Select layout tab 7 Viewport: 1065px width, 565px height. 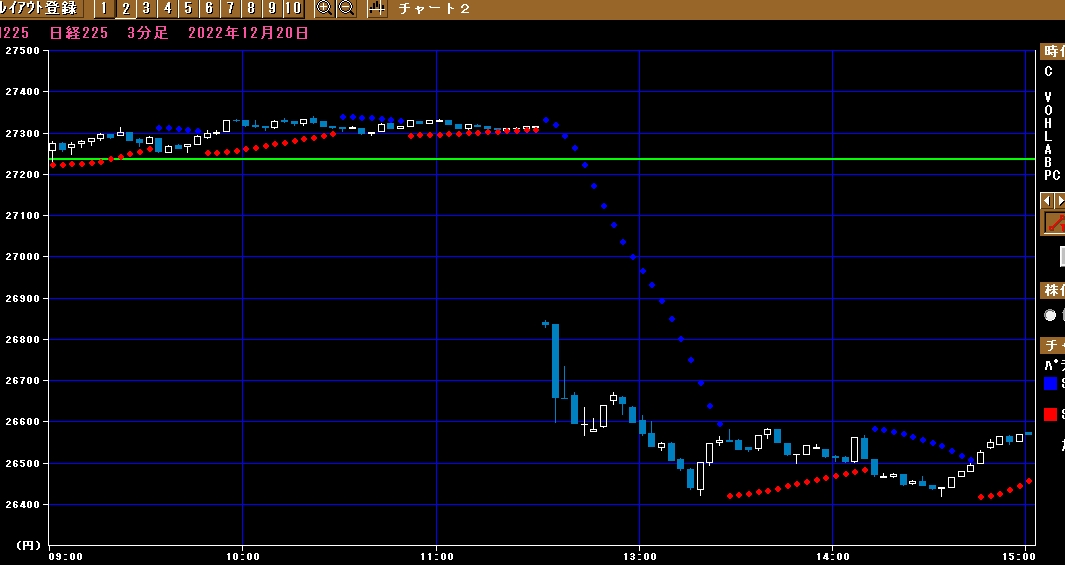pos(230,9)
